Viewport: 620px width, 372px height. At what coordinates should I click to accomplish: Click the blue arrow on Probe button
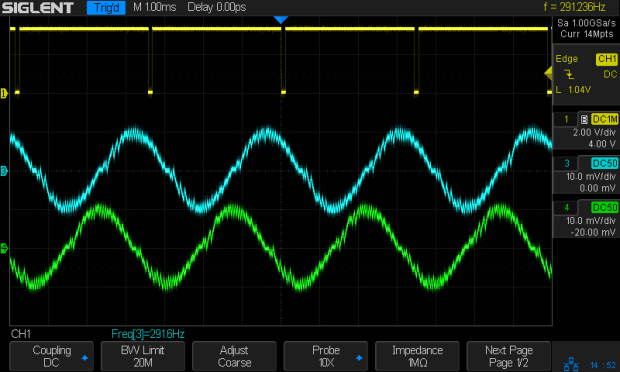pos(359,358)
